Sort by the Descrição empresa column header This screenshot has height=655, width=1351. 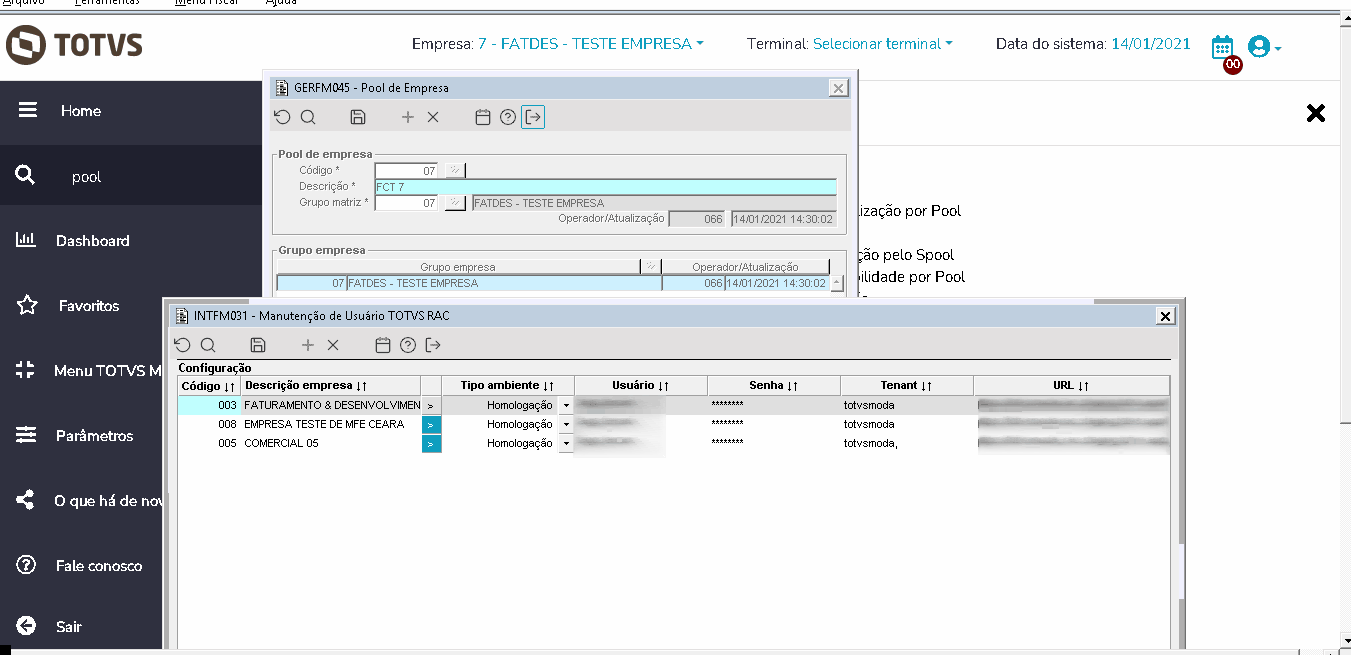(330, 386)
